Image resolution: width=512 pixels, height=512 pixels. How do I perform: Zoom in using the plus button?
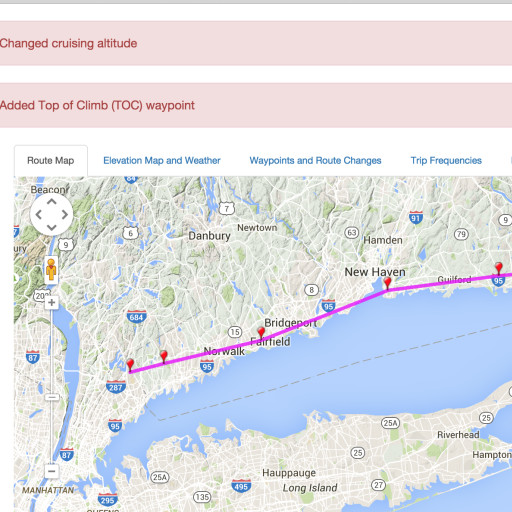[52, 303]
